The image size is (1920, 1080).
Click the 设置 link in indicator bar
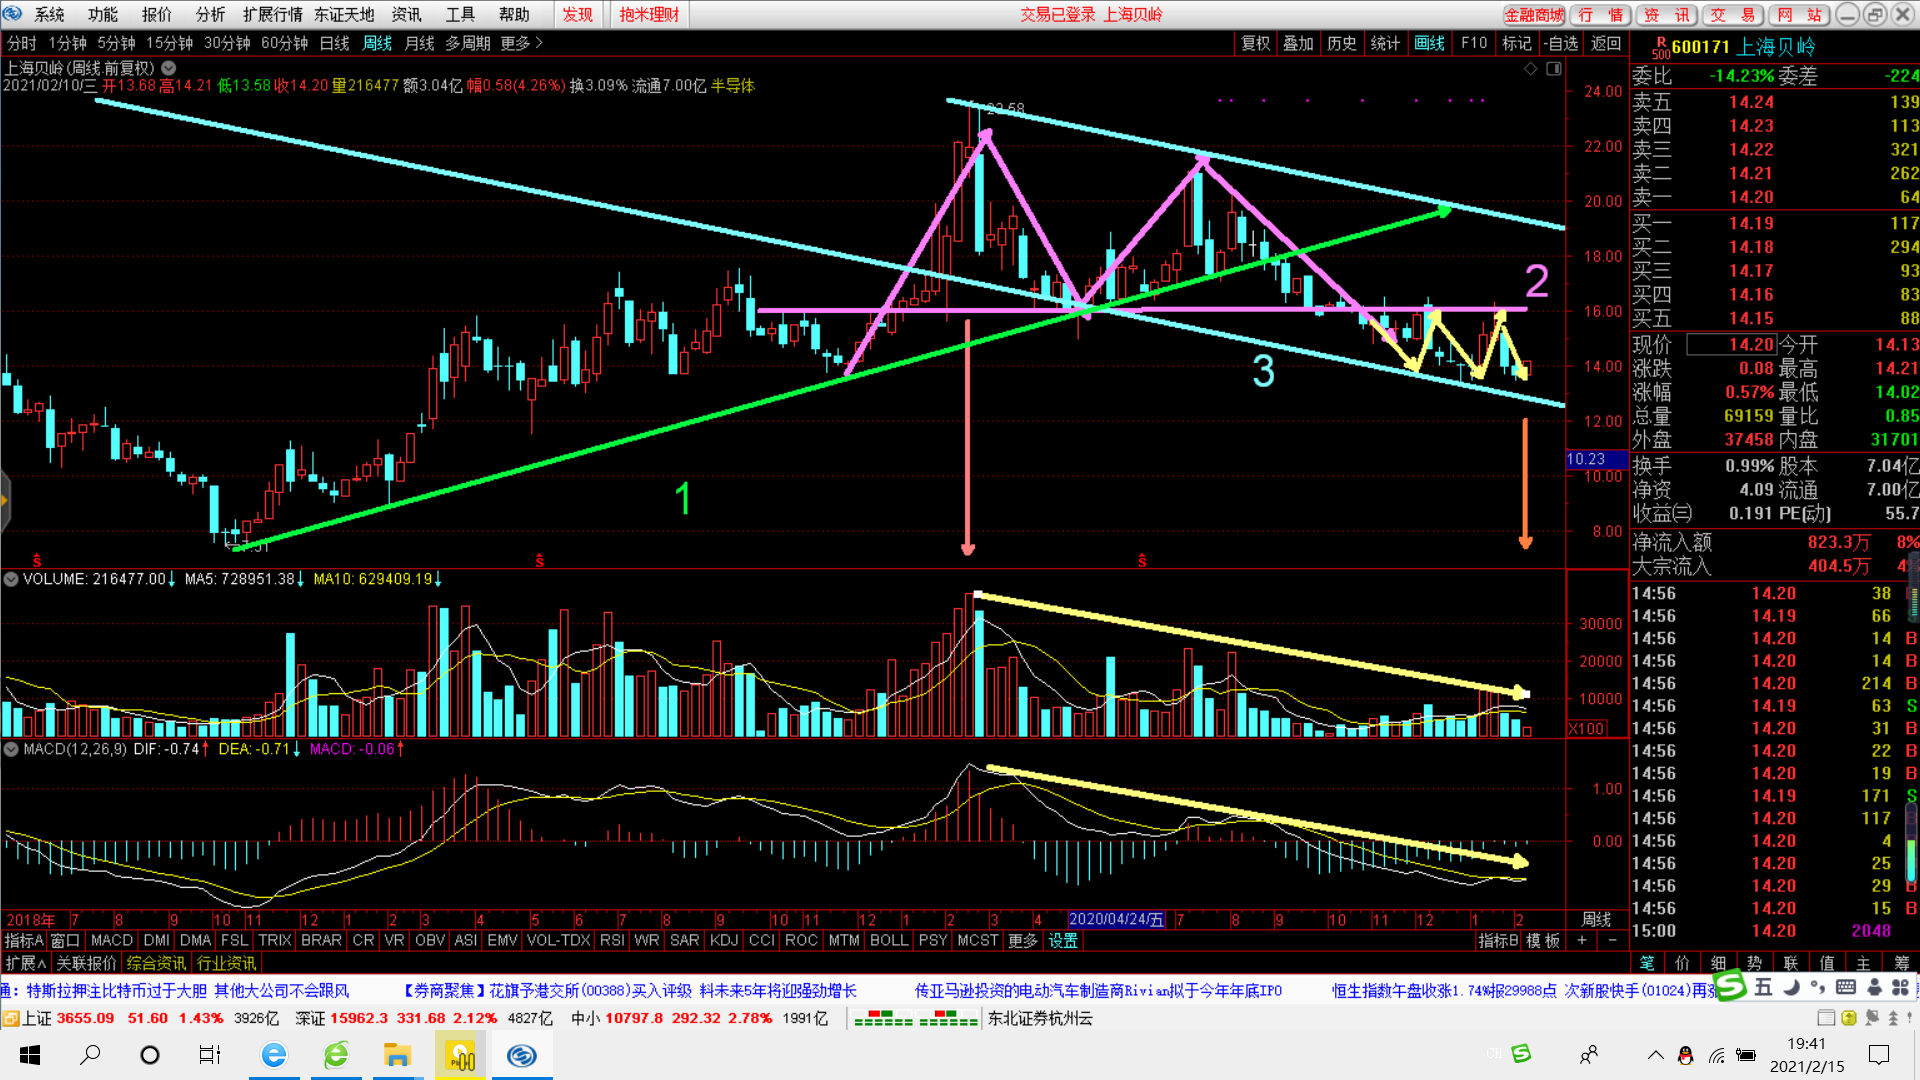click(1063, 941)
